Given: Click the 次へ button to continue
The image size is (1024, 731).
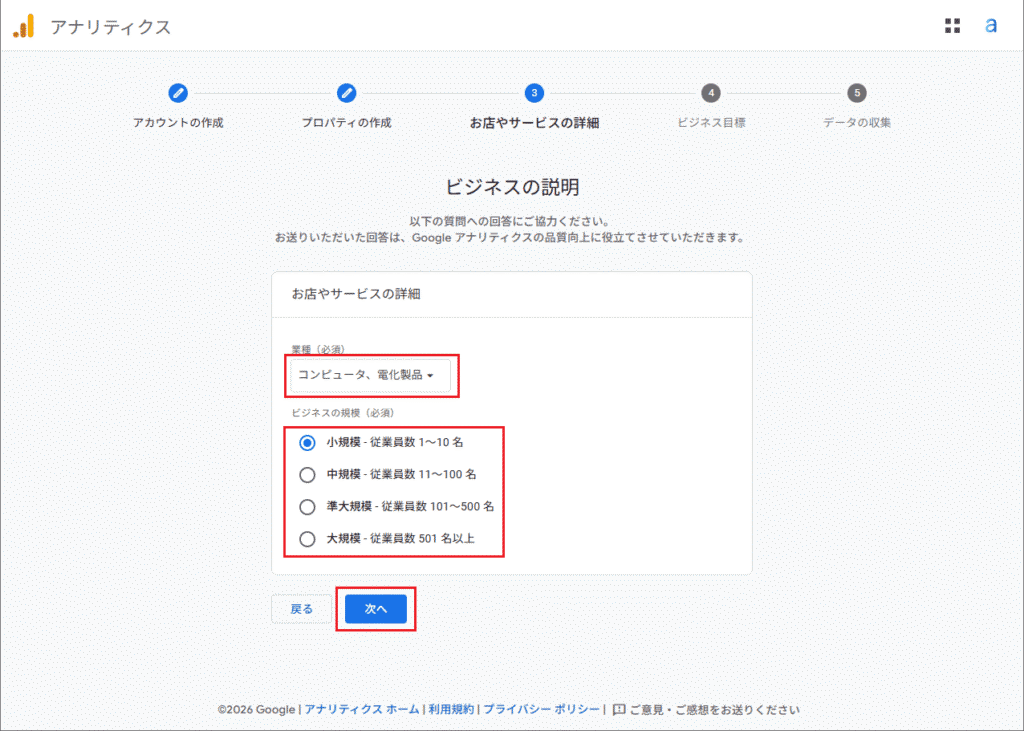Looking at the screenshot, I should pyautogui.click(x=375, y=608).
